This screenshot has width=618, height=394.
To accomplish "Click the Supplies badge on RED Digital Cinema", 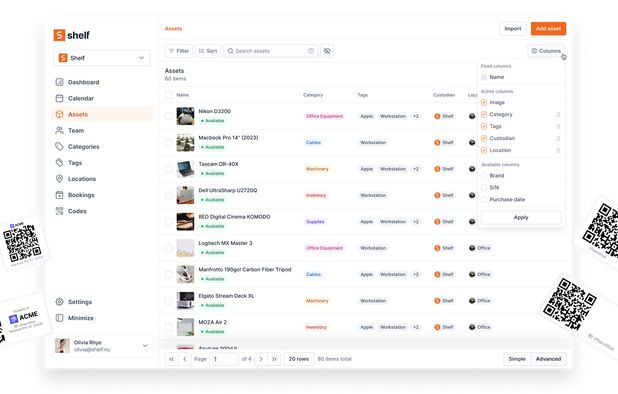I will [x=315, y=222].
